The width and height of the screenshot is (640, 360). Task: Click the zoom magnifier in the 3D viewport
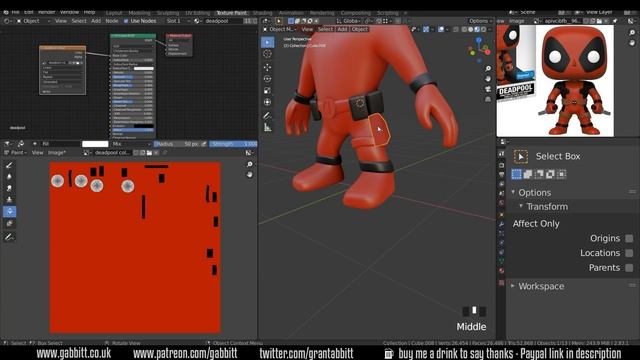coord(488,68)
